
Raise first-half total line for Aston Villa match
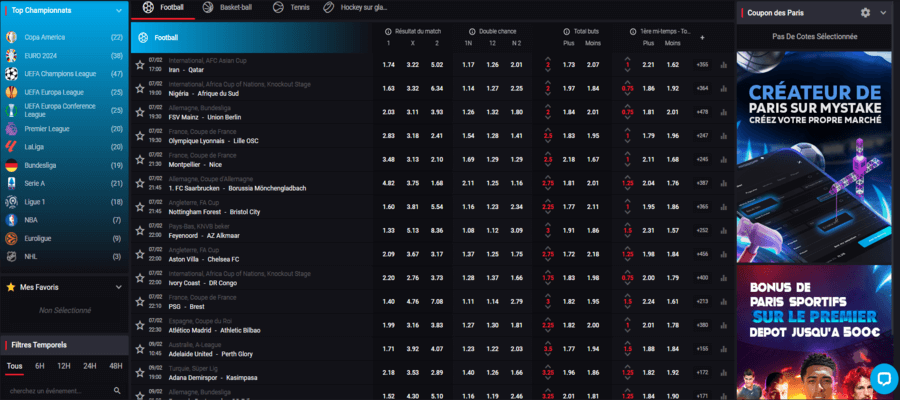pyautogui.click(x=627, y=248)
